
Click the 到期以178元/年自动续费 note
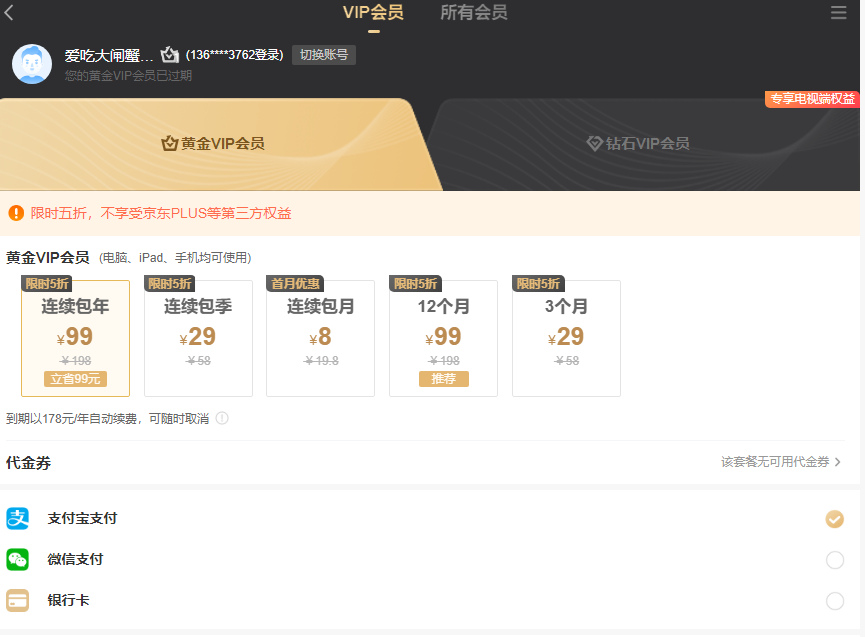pos(108,419)
